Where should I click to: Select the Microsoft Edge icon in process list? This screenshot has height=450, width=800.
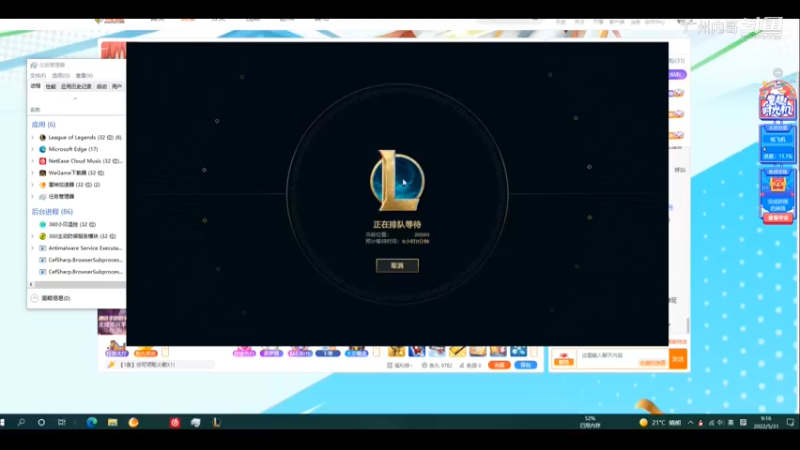[42, 149]
